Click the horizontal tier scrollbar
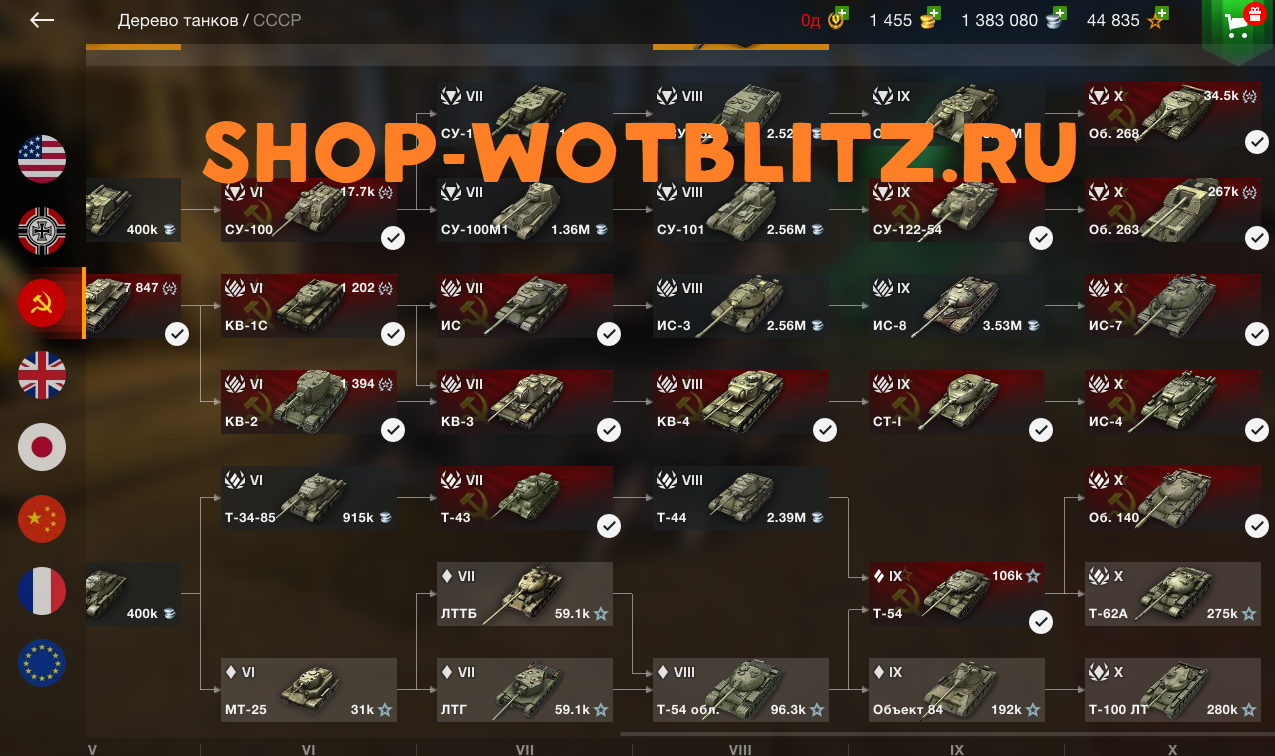Viewport: 1275px width, 756px height. [x=947, y=734]
